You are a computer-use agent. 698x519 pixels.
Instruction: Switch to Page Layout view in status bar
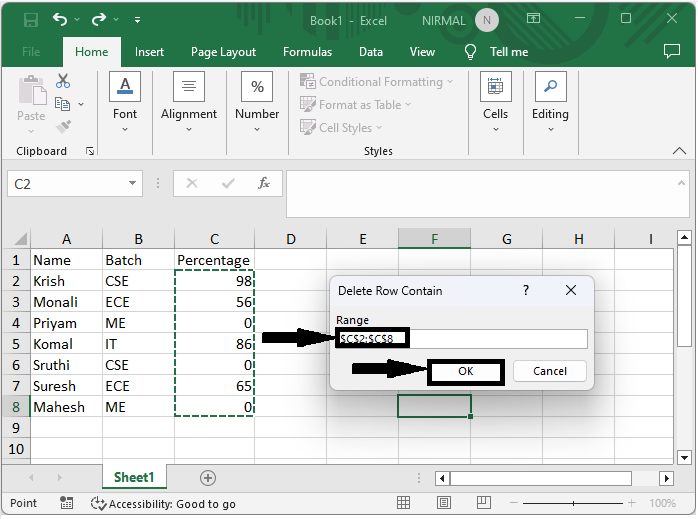(444, 503)
